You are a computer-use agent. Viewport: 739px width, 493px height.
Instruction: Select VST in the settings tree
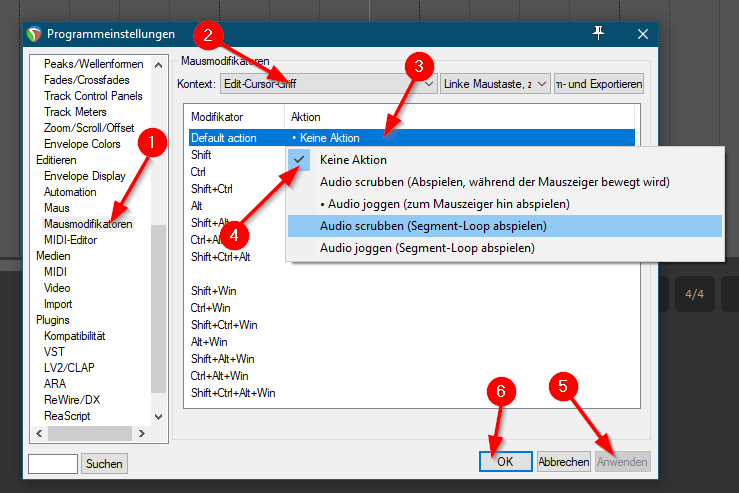tap(54, 352)
